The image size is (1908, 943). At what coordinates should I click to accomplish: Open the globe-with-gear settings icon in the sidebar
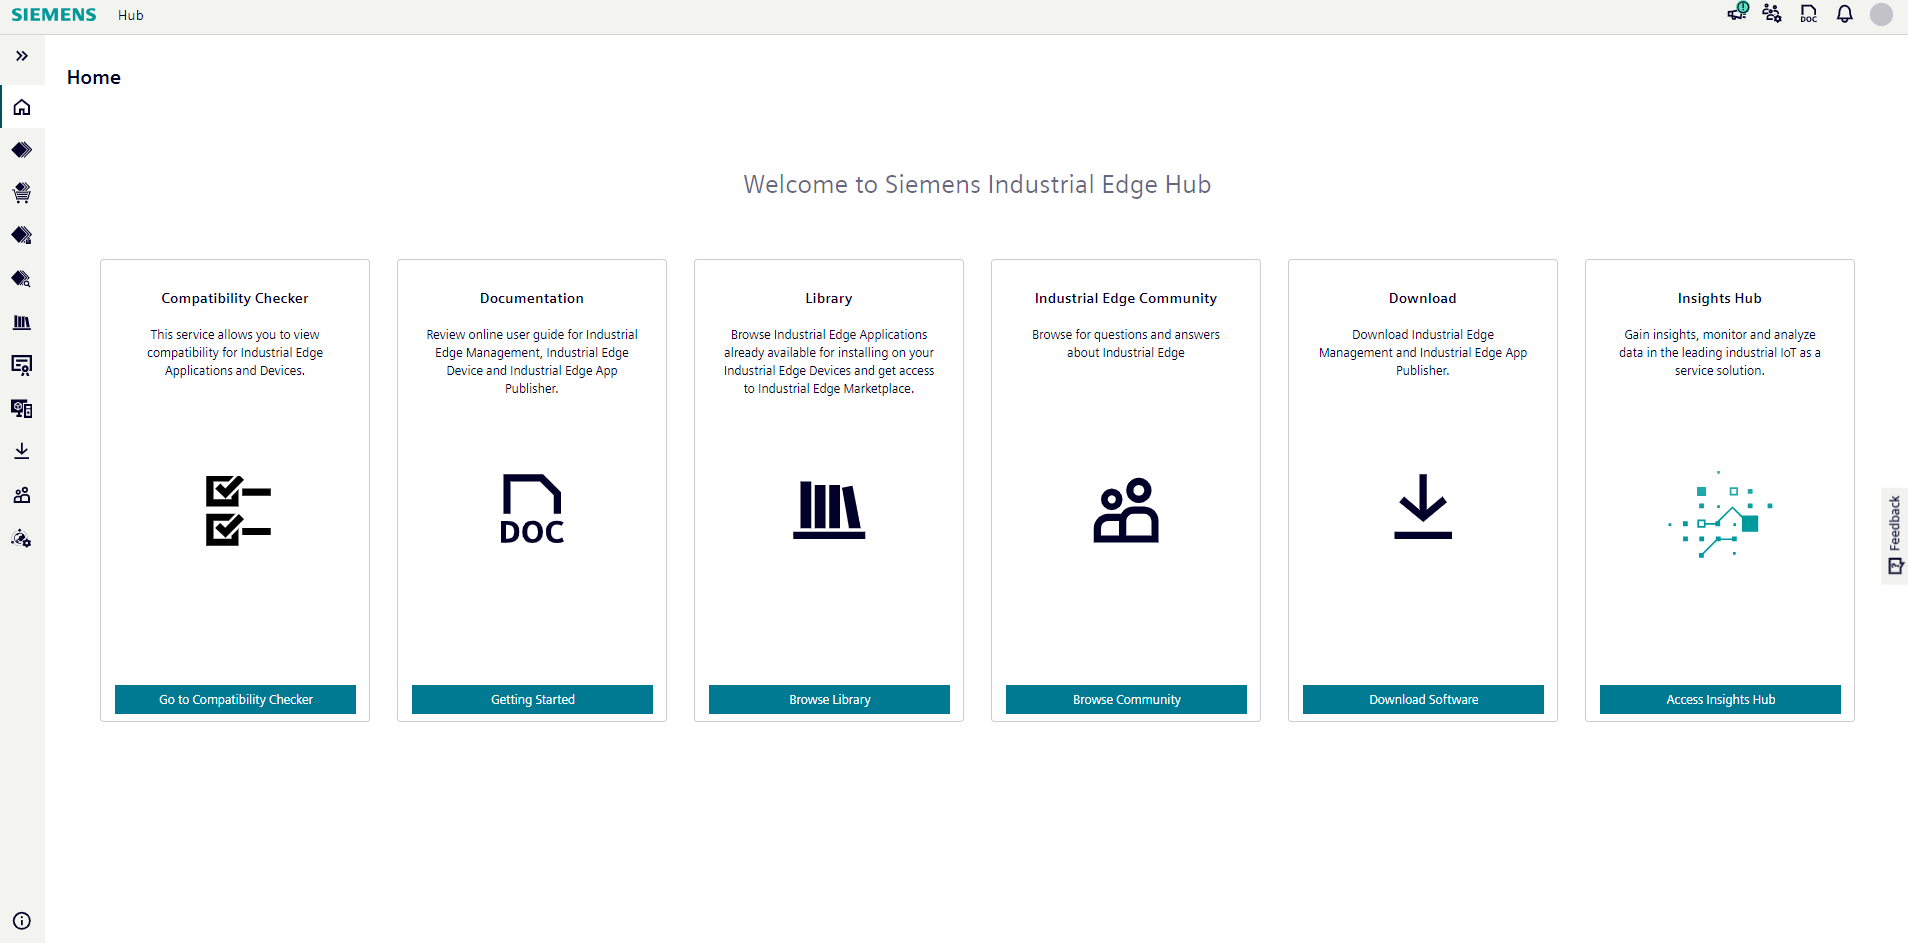[x=22, y=538]
